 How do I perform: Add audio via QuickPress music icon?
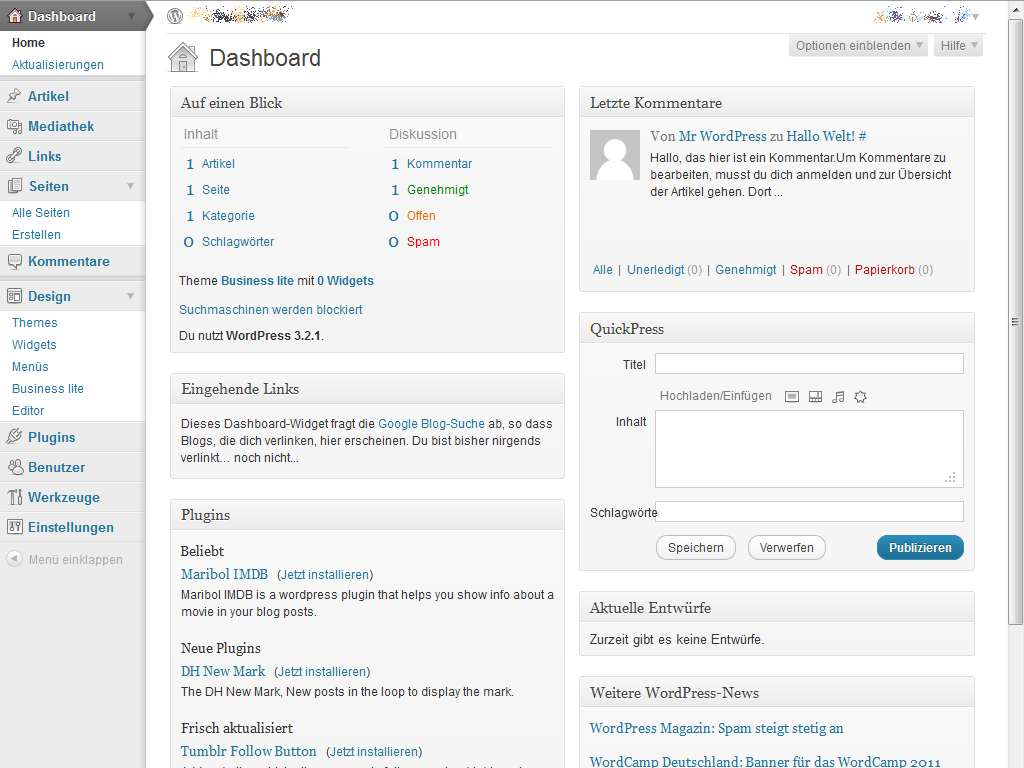tap(838, 396)
